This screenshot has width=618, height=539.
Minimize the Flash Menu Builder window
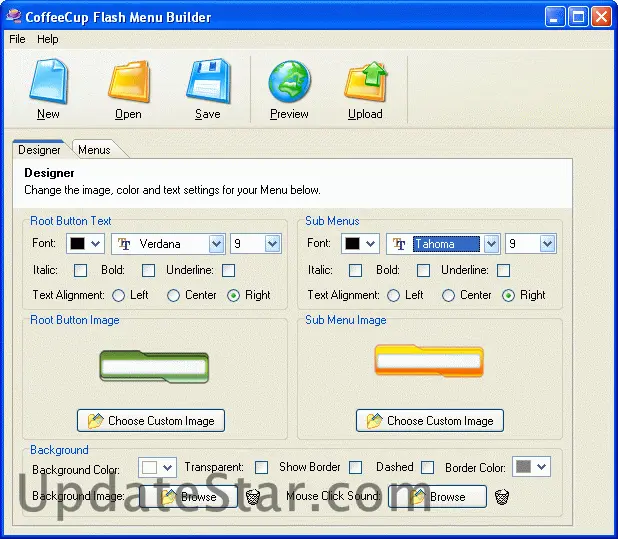555,17
